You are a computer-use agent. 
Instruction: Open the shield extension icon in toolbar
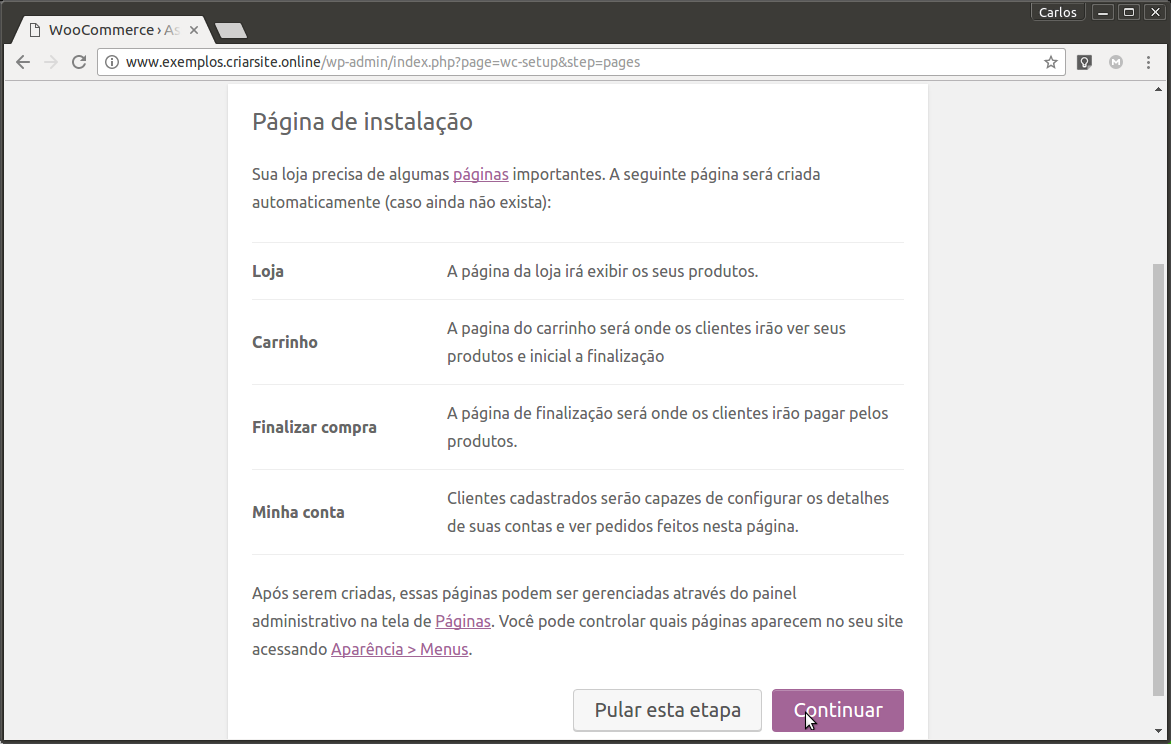(x=1084, y=62)
